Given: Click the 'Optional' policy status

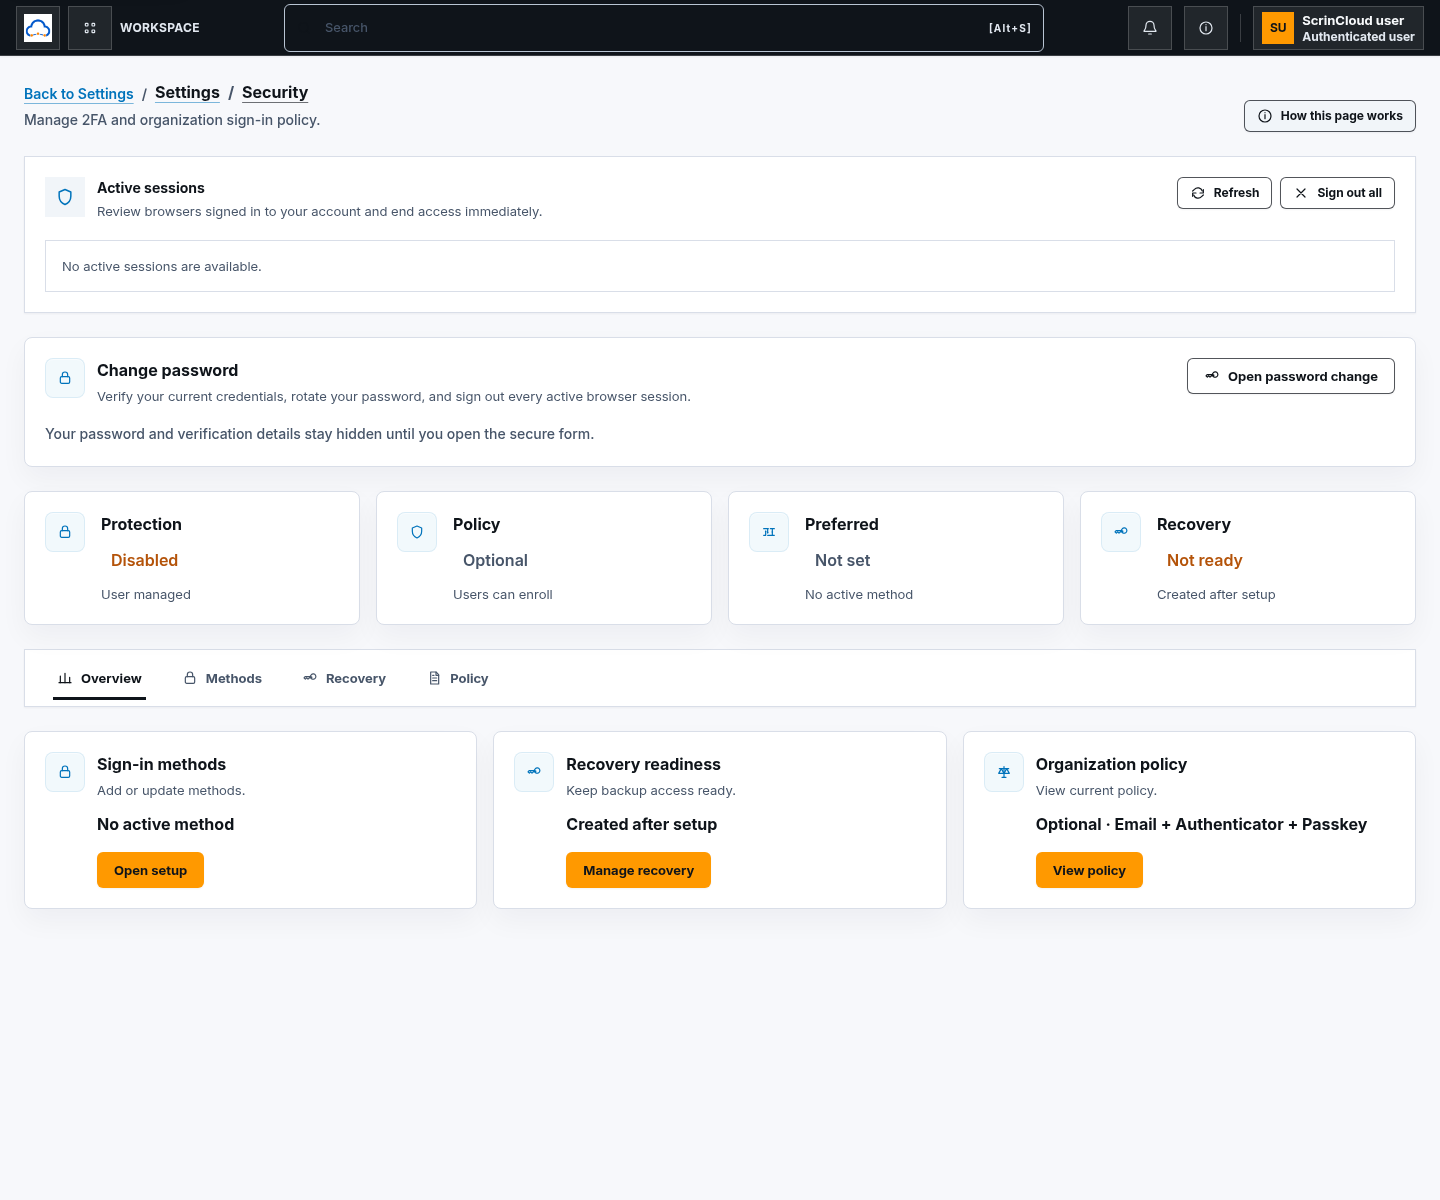Looking at the screenshot, I should coord(495,560).
